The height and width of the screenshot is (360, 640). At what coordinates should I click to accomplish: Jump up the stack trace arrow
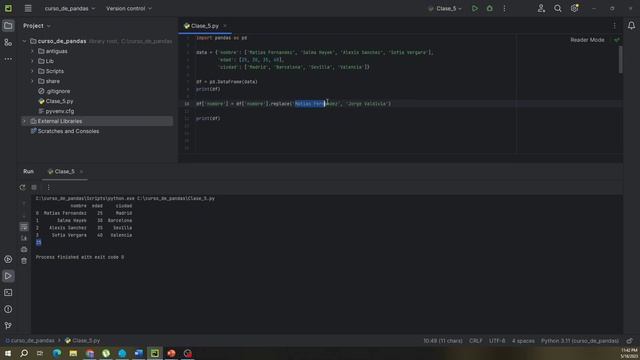(x=24, y=203)
